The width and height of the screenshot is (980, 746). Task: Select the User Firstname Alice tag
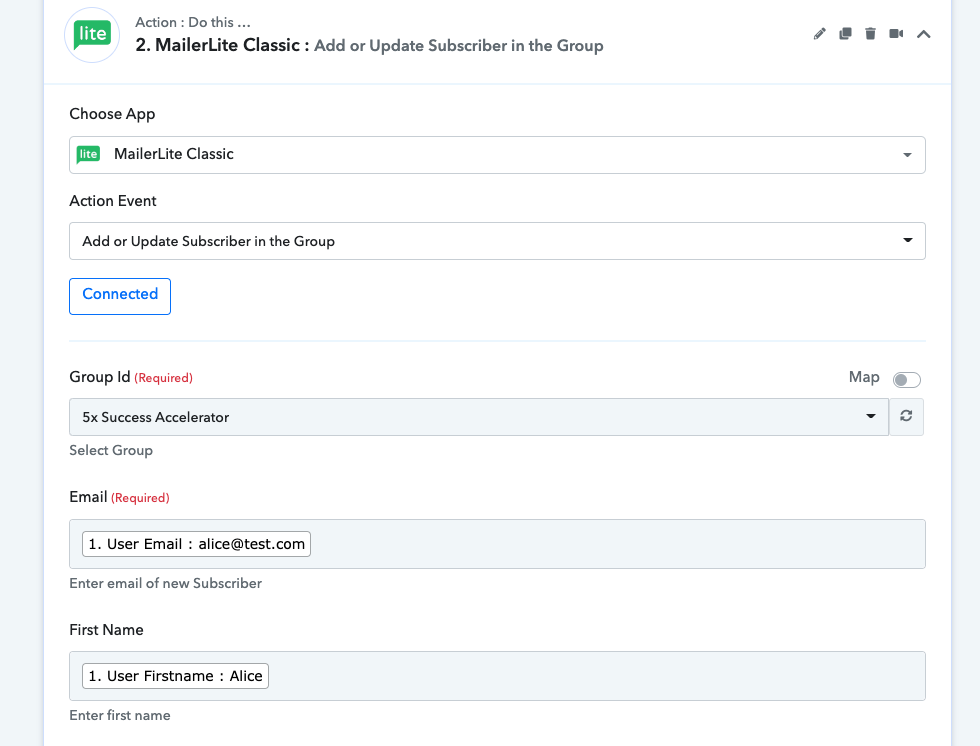pyautogui.click(x=175, y=675)
